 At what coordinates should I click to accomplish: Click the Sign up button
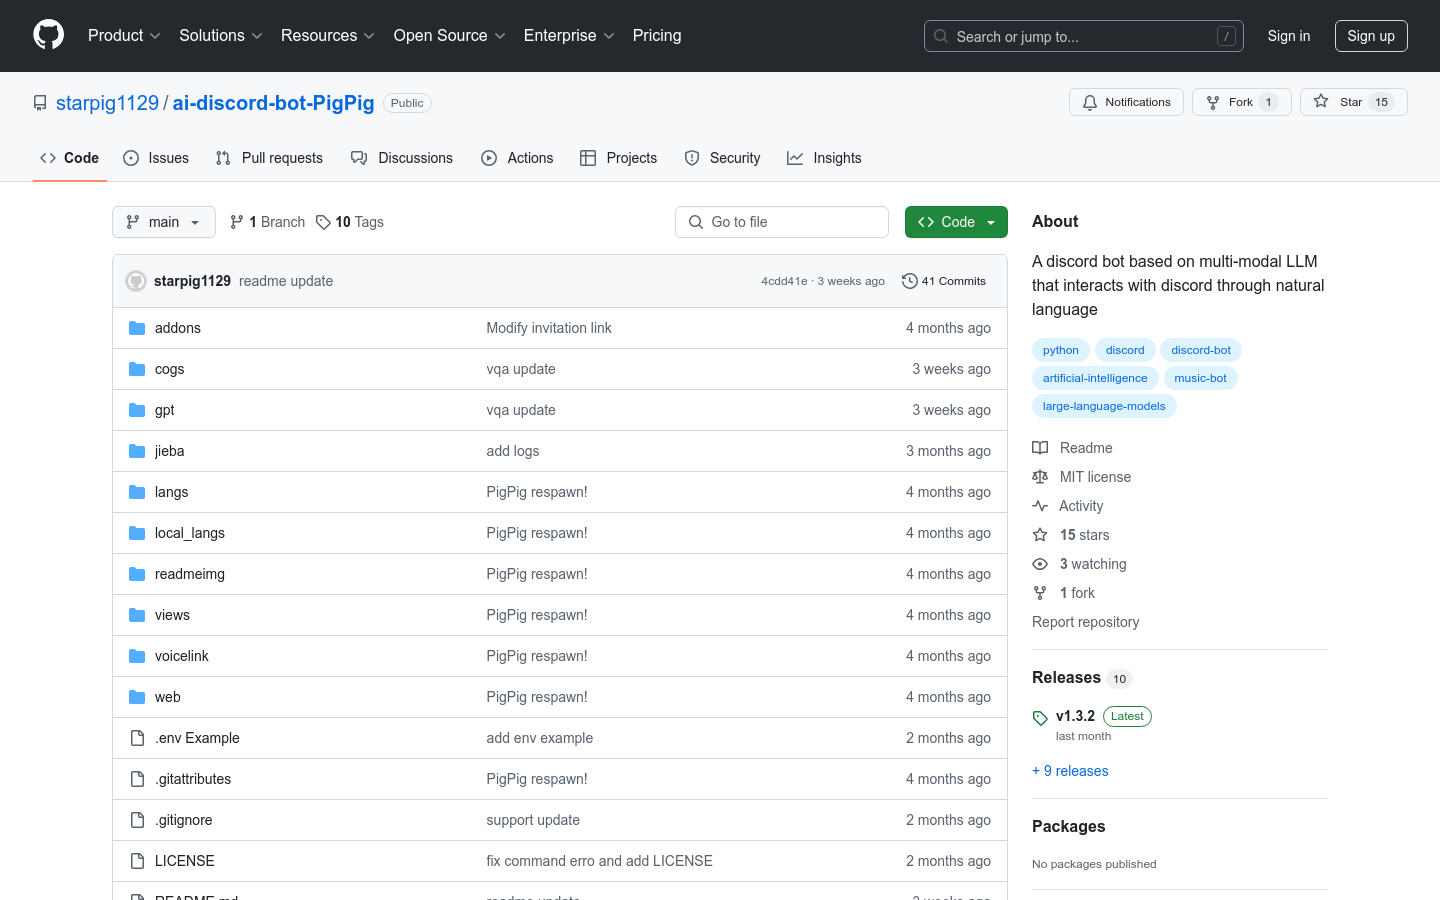pos(1371,36)
